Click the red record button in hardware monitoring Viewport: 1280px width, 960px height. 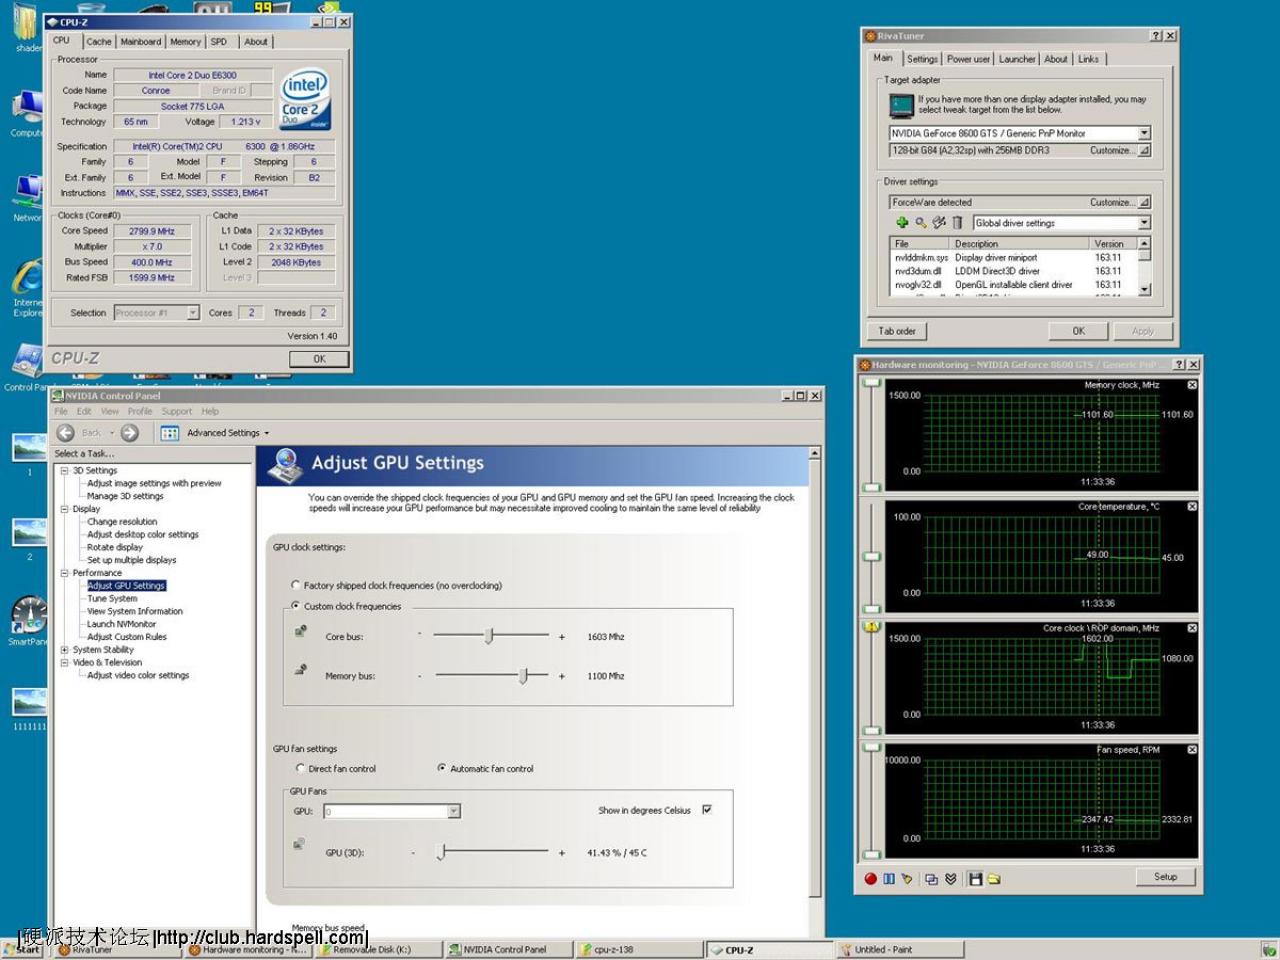(x=870, y=879)
